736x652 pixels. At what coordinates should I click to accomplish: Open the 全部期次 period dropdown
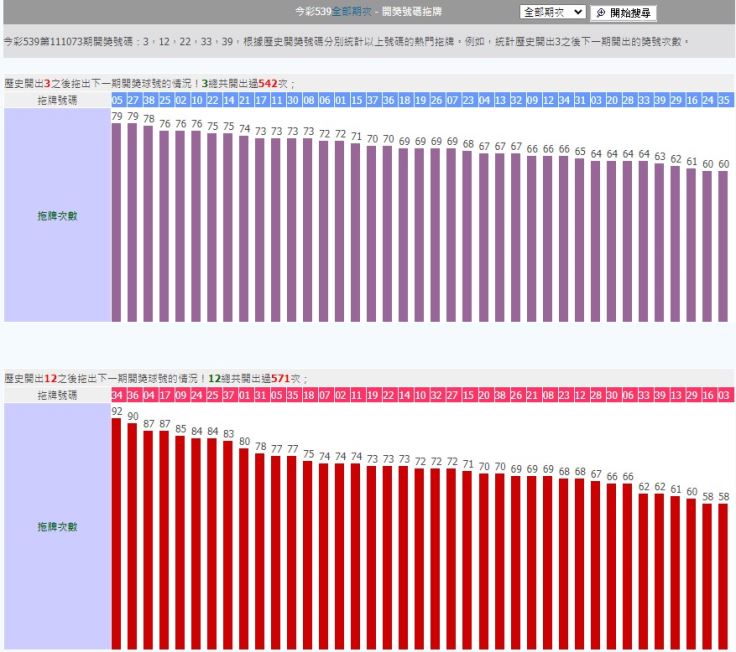coord(553,13)
